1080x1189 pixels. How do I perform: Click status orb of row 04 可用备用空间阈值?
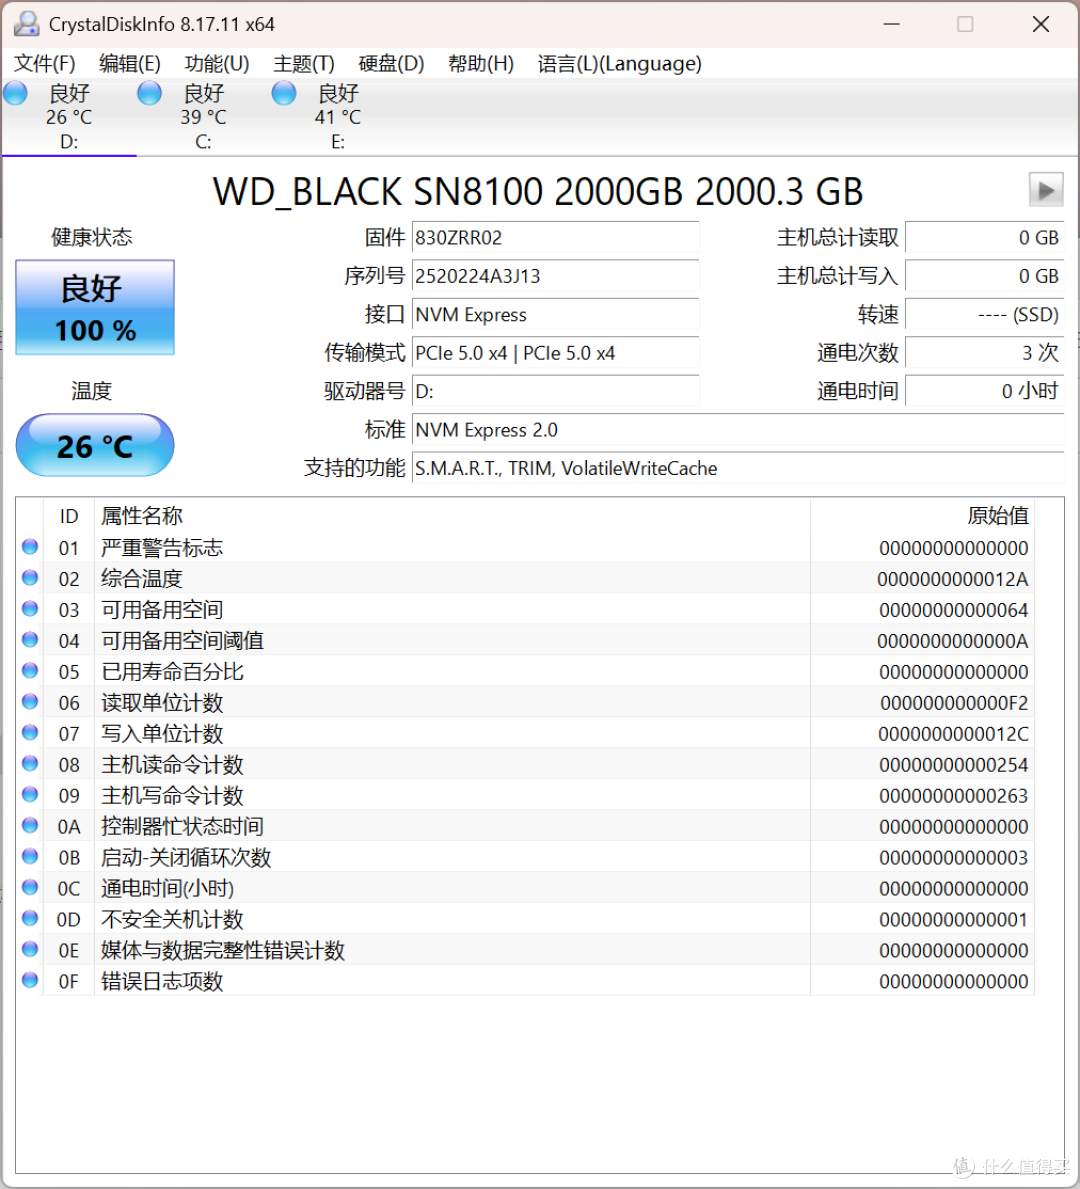[30, 639]
